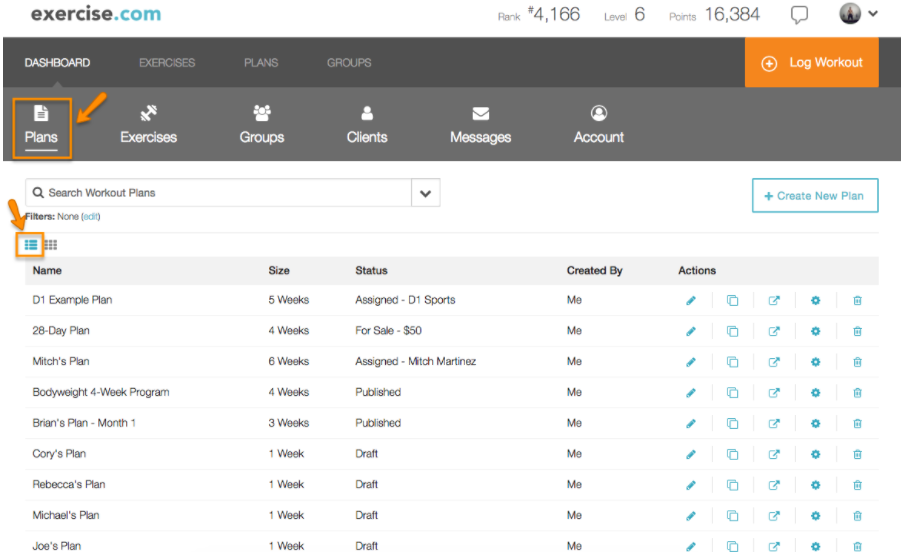Edit Bodyweight 4-Week Program
Screen dimensions: 901x553
pos(691,393)
